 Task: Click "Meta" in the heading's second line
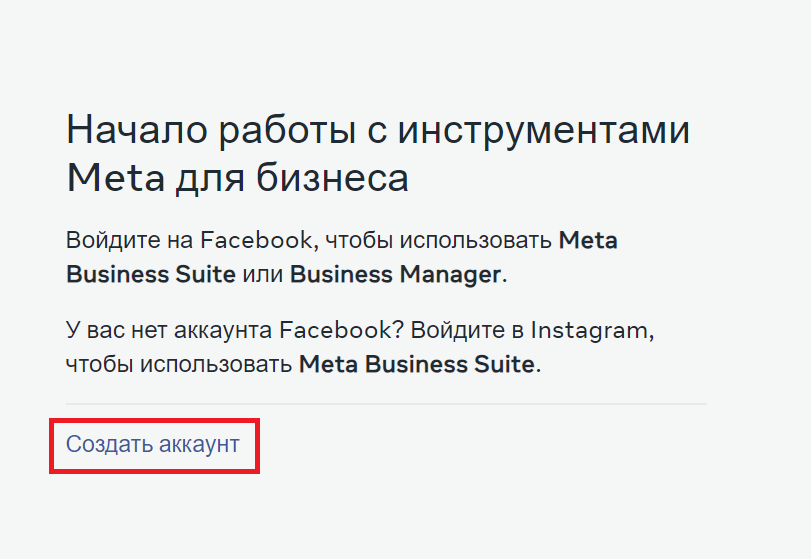point(113,178)
